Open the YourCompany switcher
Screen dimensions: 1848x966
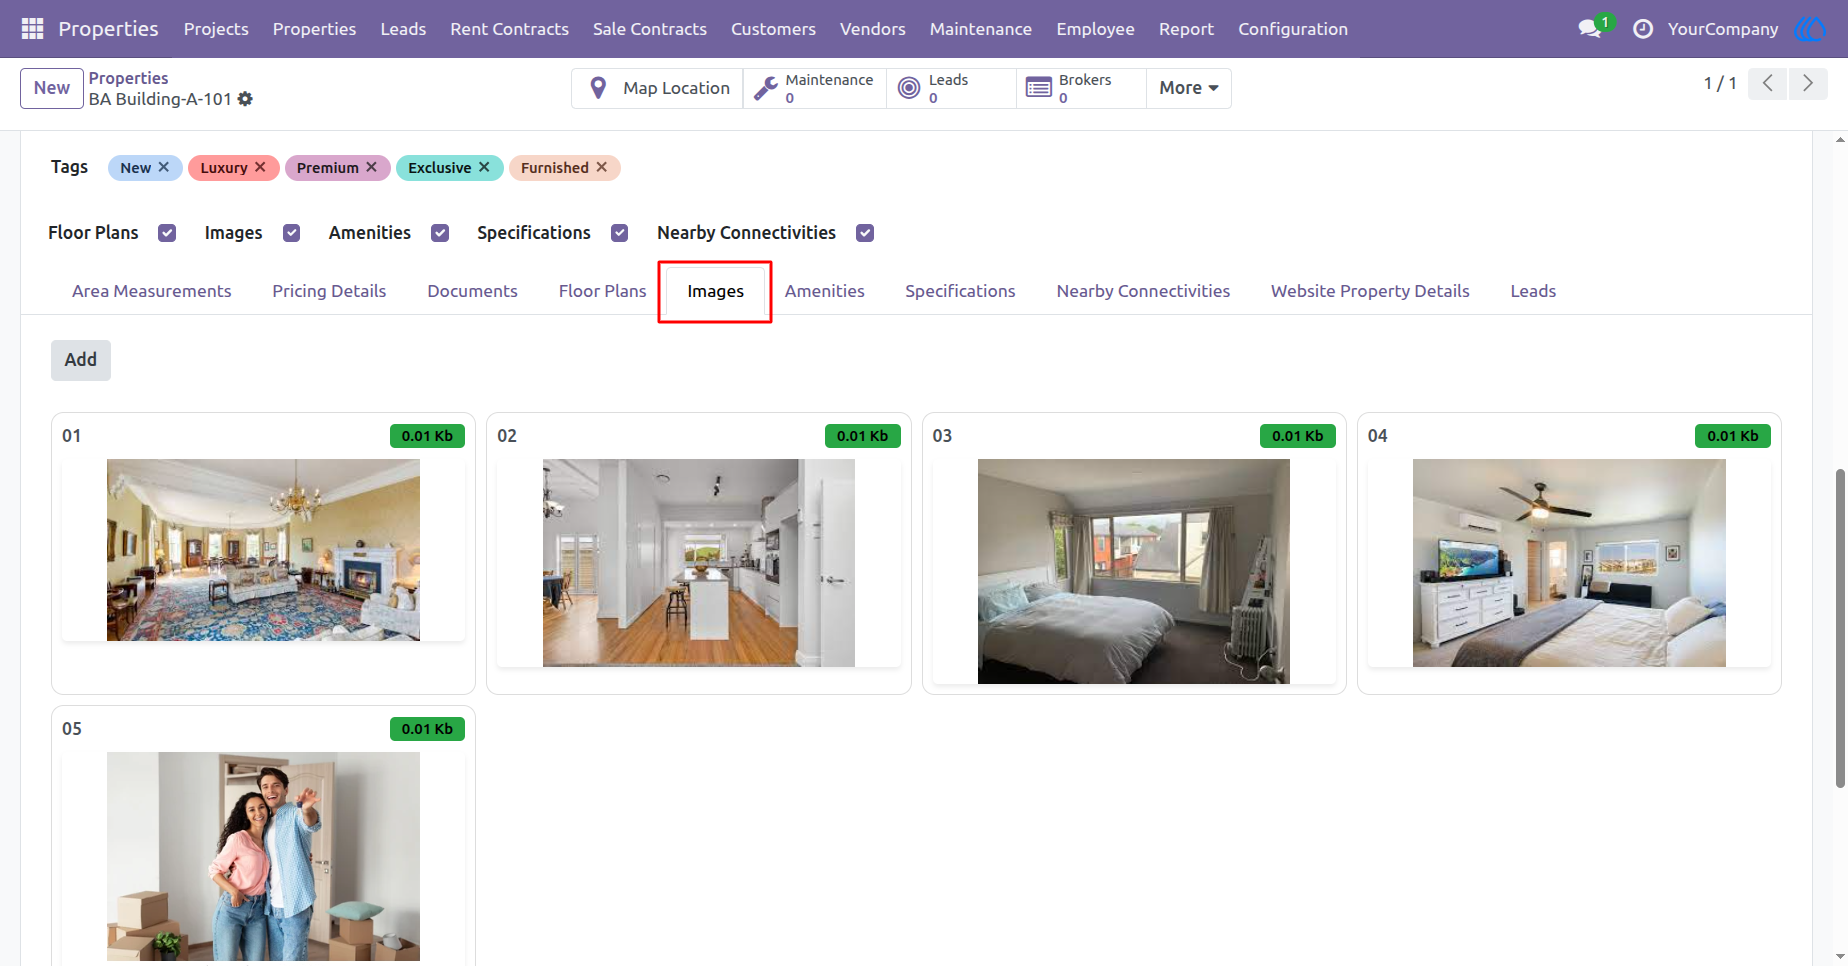click(1722, 29)
